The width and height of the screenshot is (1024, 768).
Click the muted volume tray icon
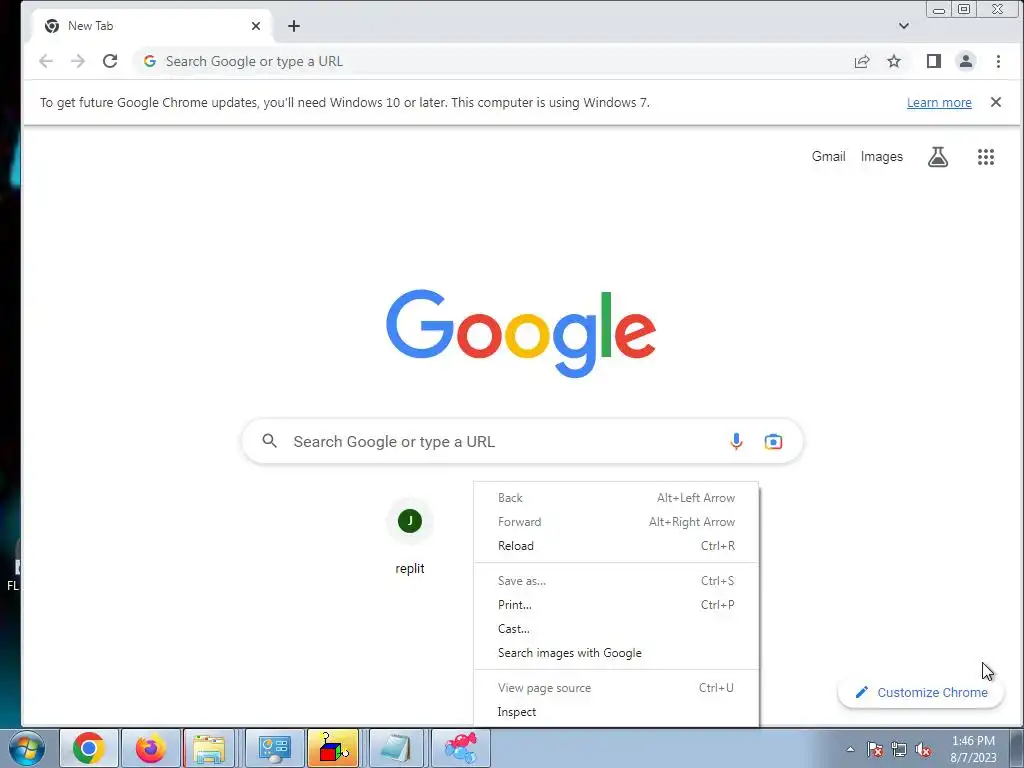pos(923,749)
